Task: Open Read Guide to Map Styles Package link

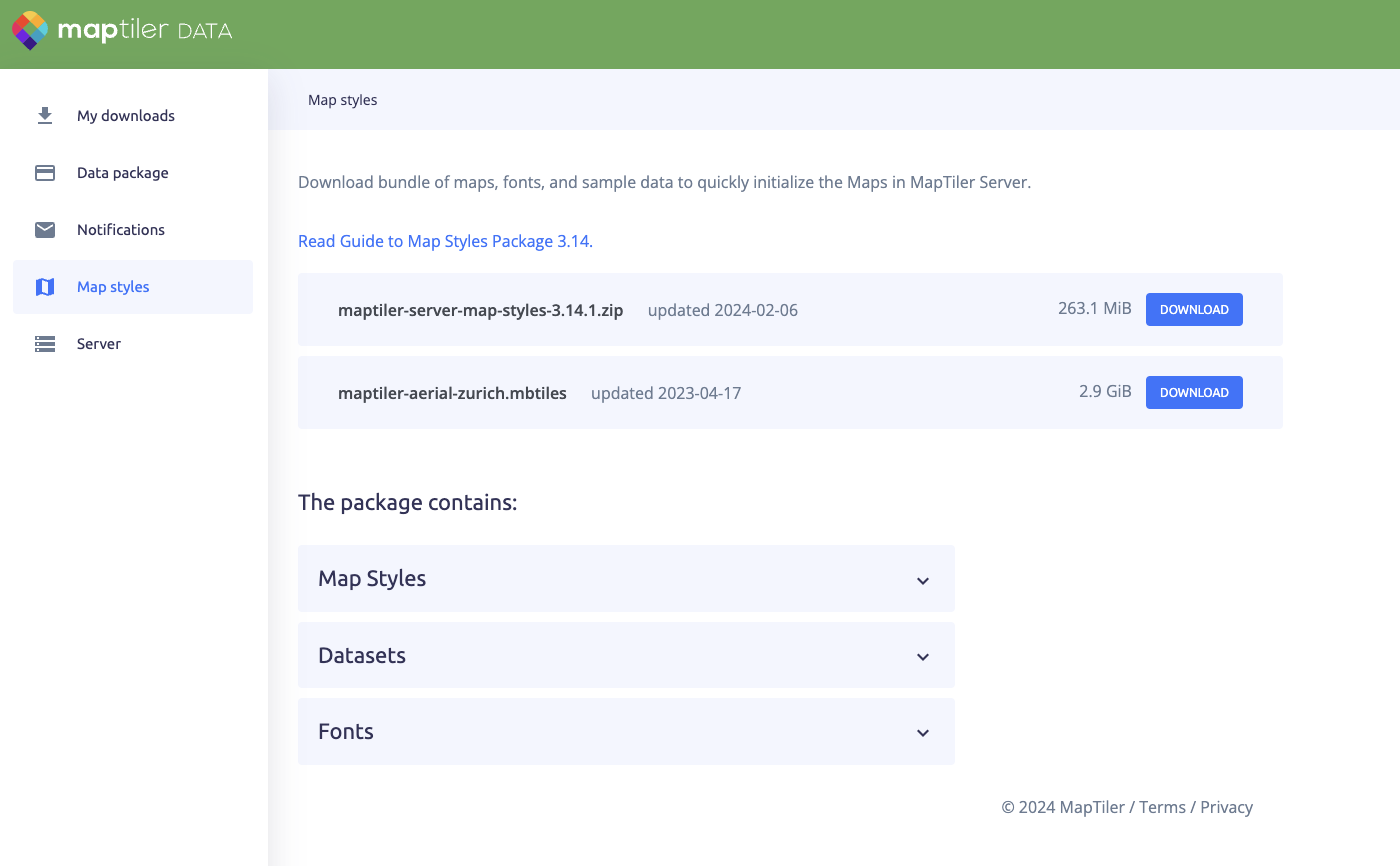Action: (x=444, y=241)
